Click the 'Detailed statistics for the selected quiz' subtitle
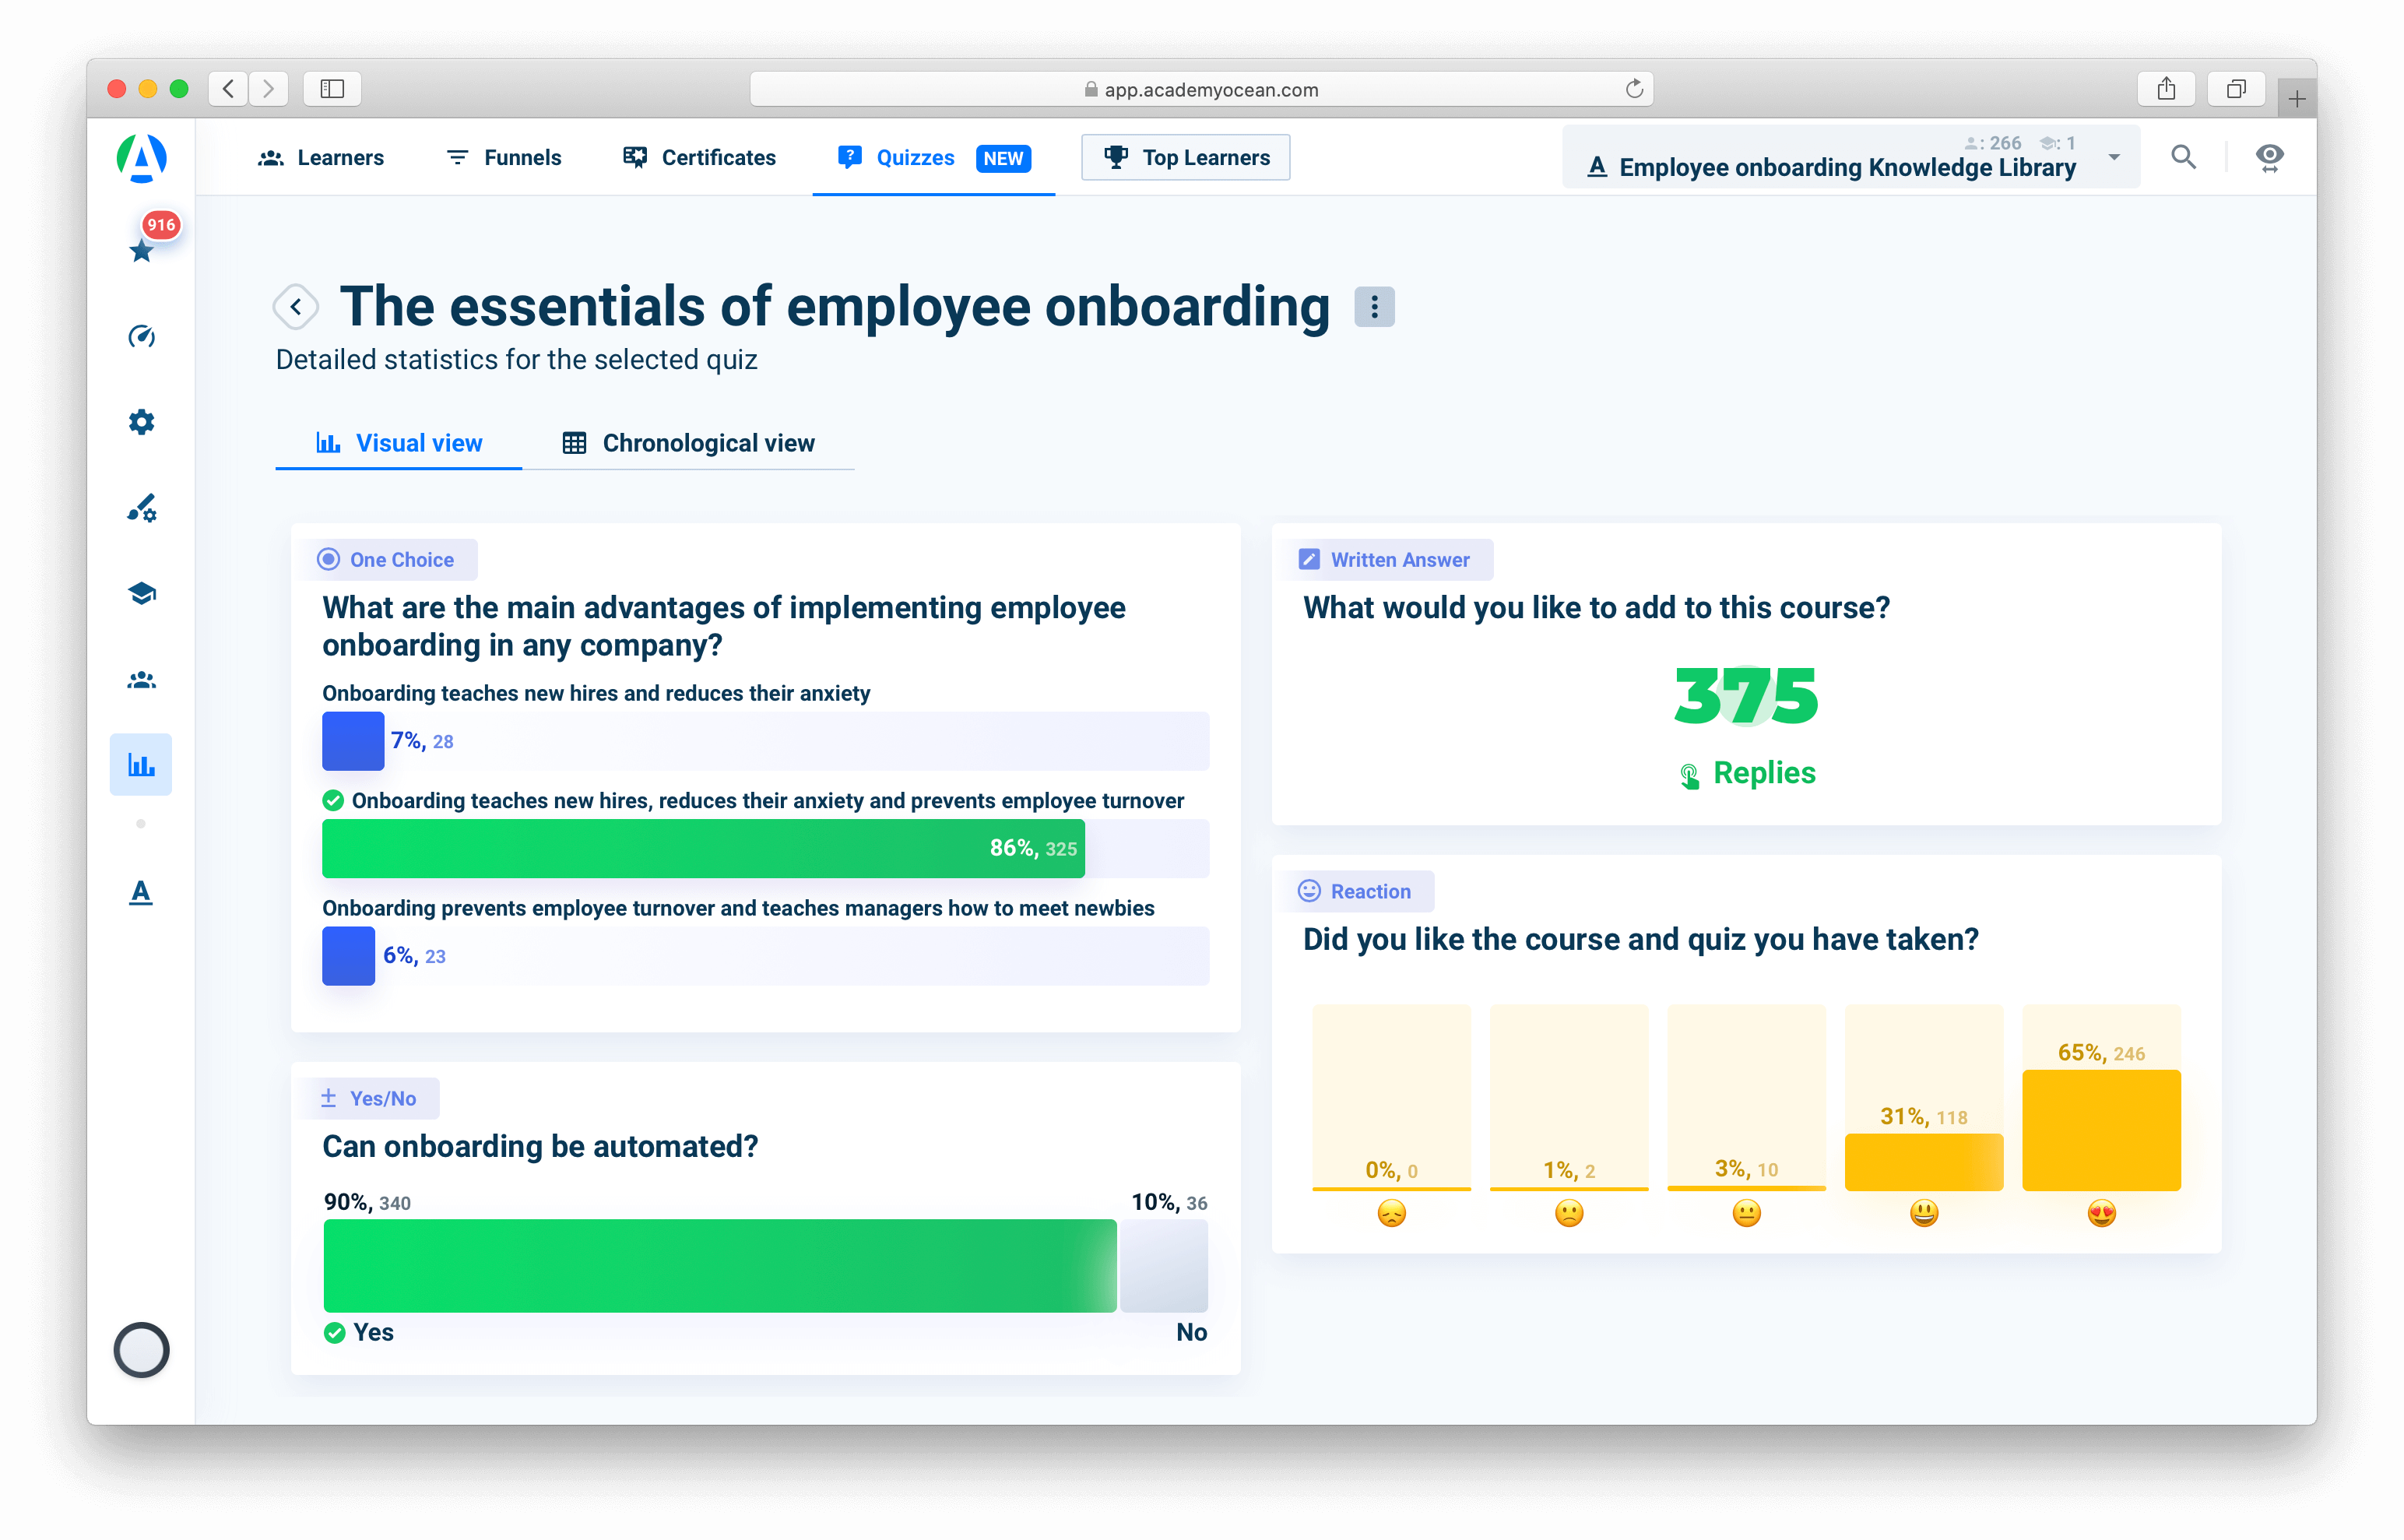Screen dimensions: 2404x1540 516,360
